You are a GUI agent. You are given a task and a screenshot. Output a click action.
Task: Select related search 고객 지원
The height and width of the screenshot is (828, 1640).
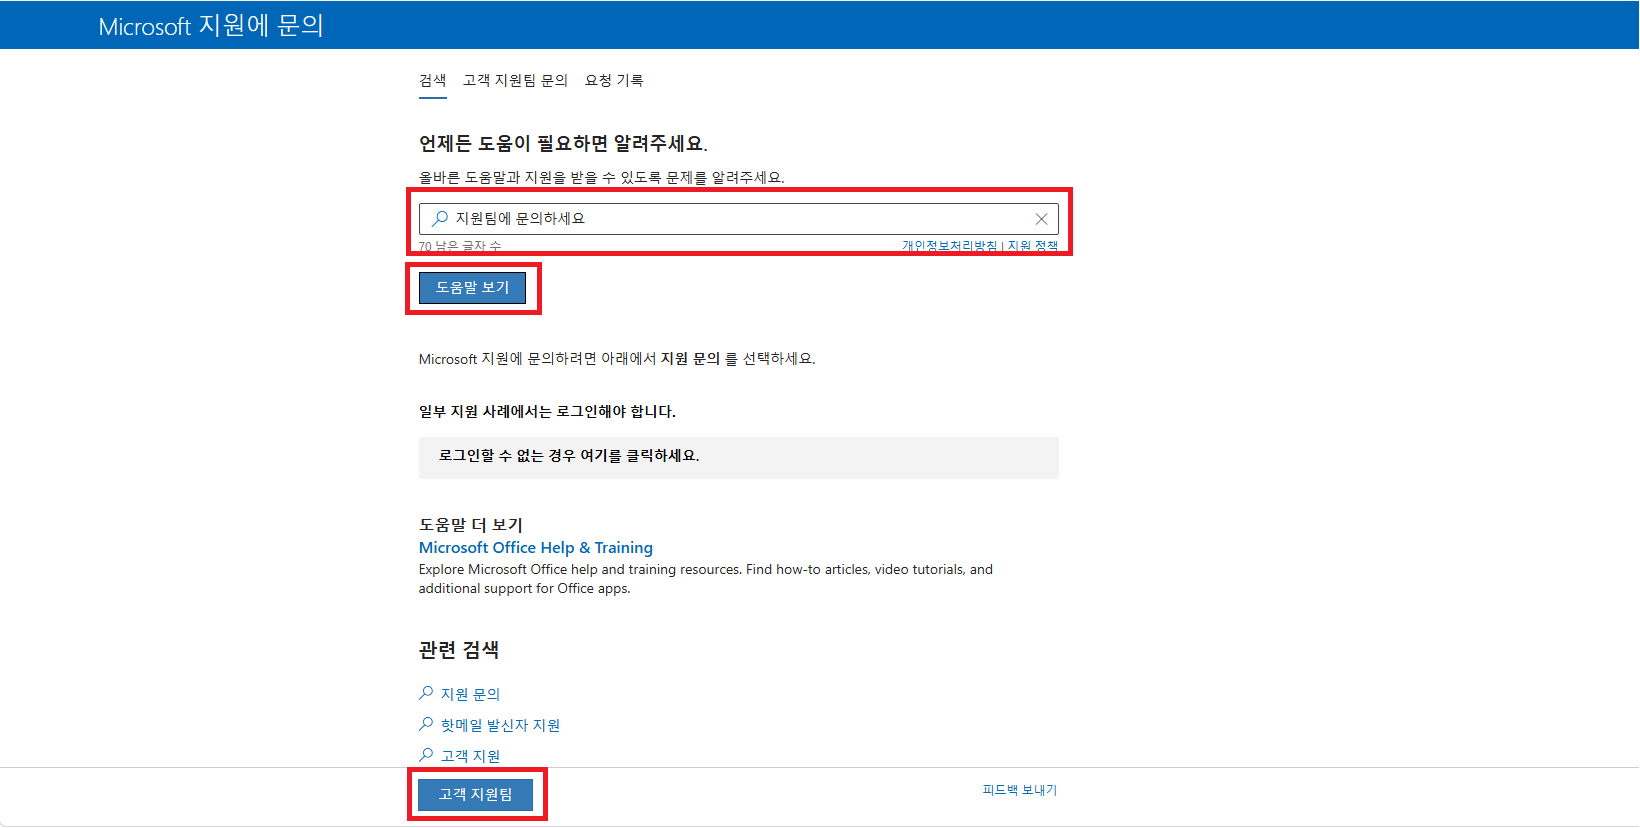(470, 756)
